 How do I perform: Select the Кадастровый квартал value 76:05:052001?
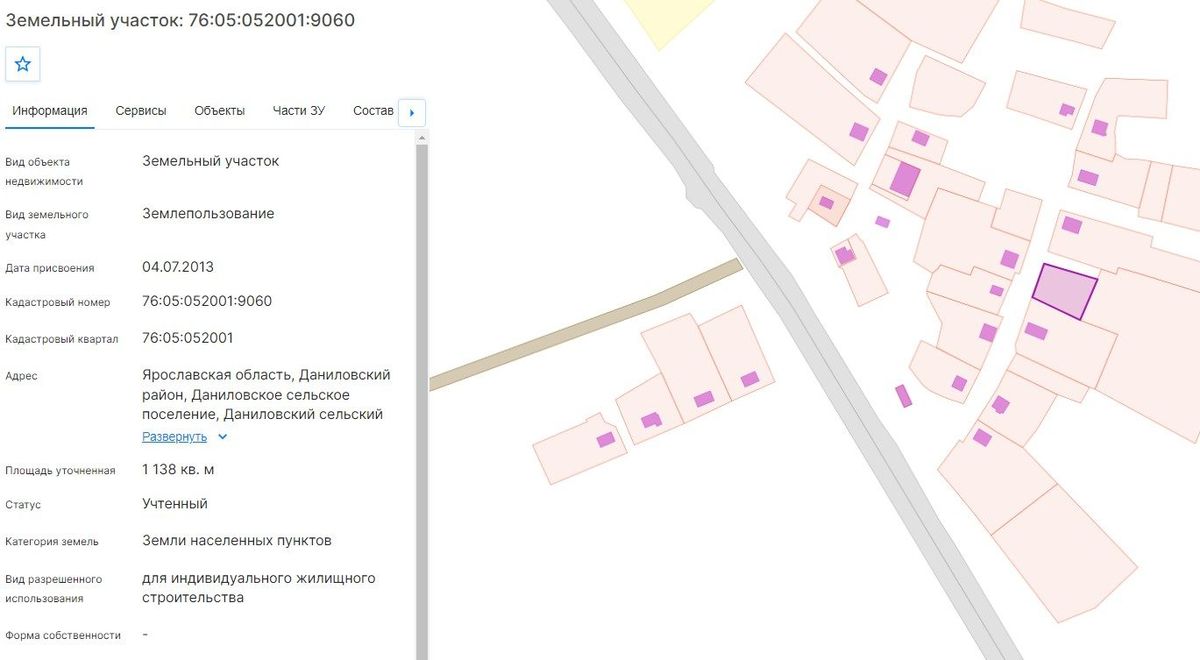pyautogui.click(x=188, y=338)
